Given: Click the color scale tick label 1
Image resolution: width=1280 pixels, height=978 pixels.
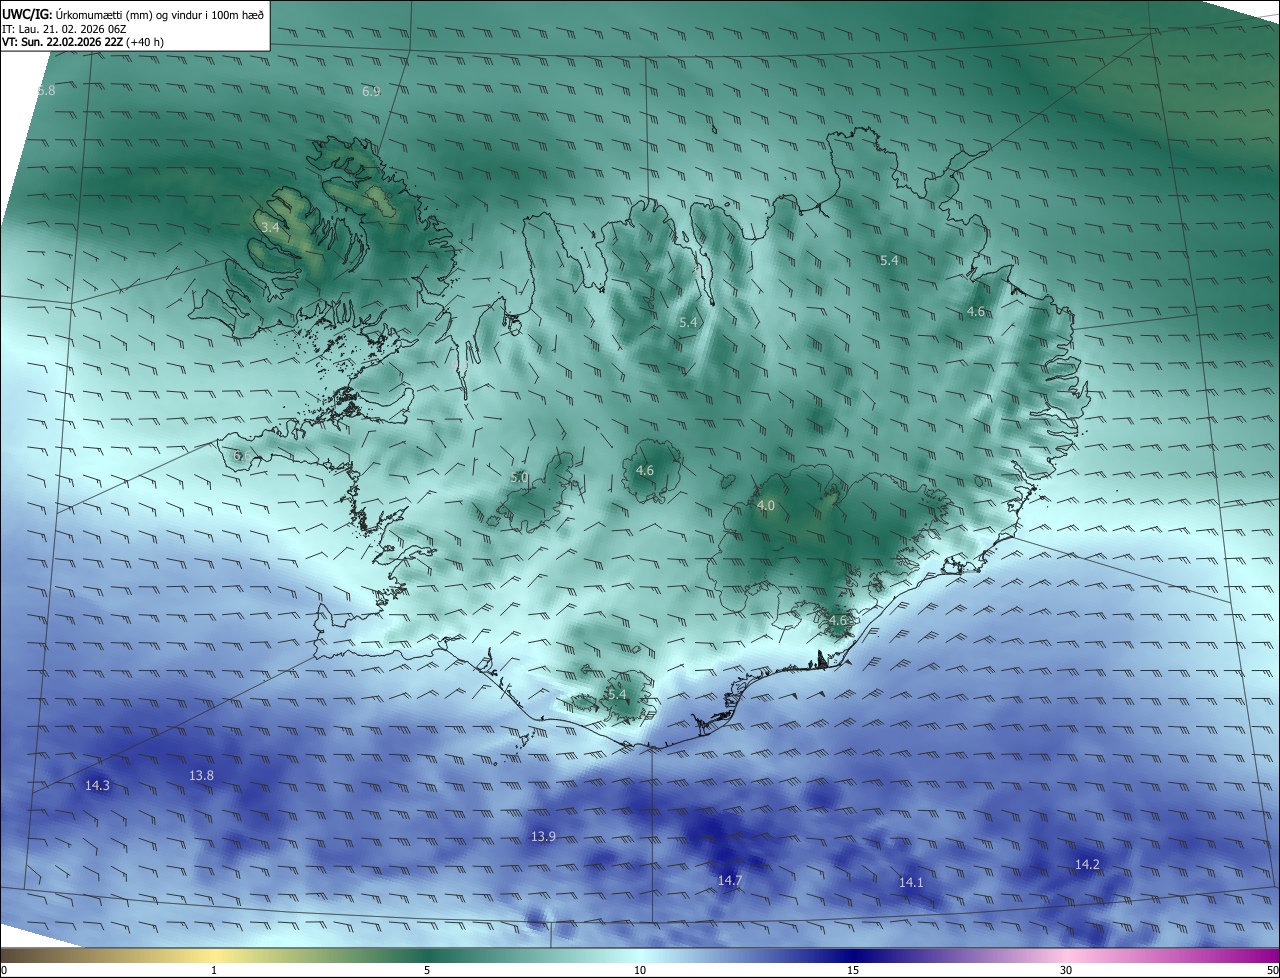Looking at the screenshot, I should [x=214, y=970].
